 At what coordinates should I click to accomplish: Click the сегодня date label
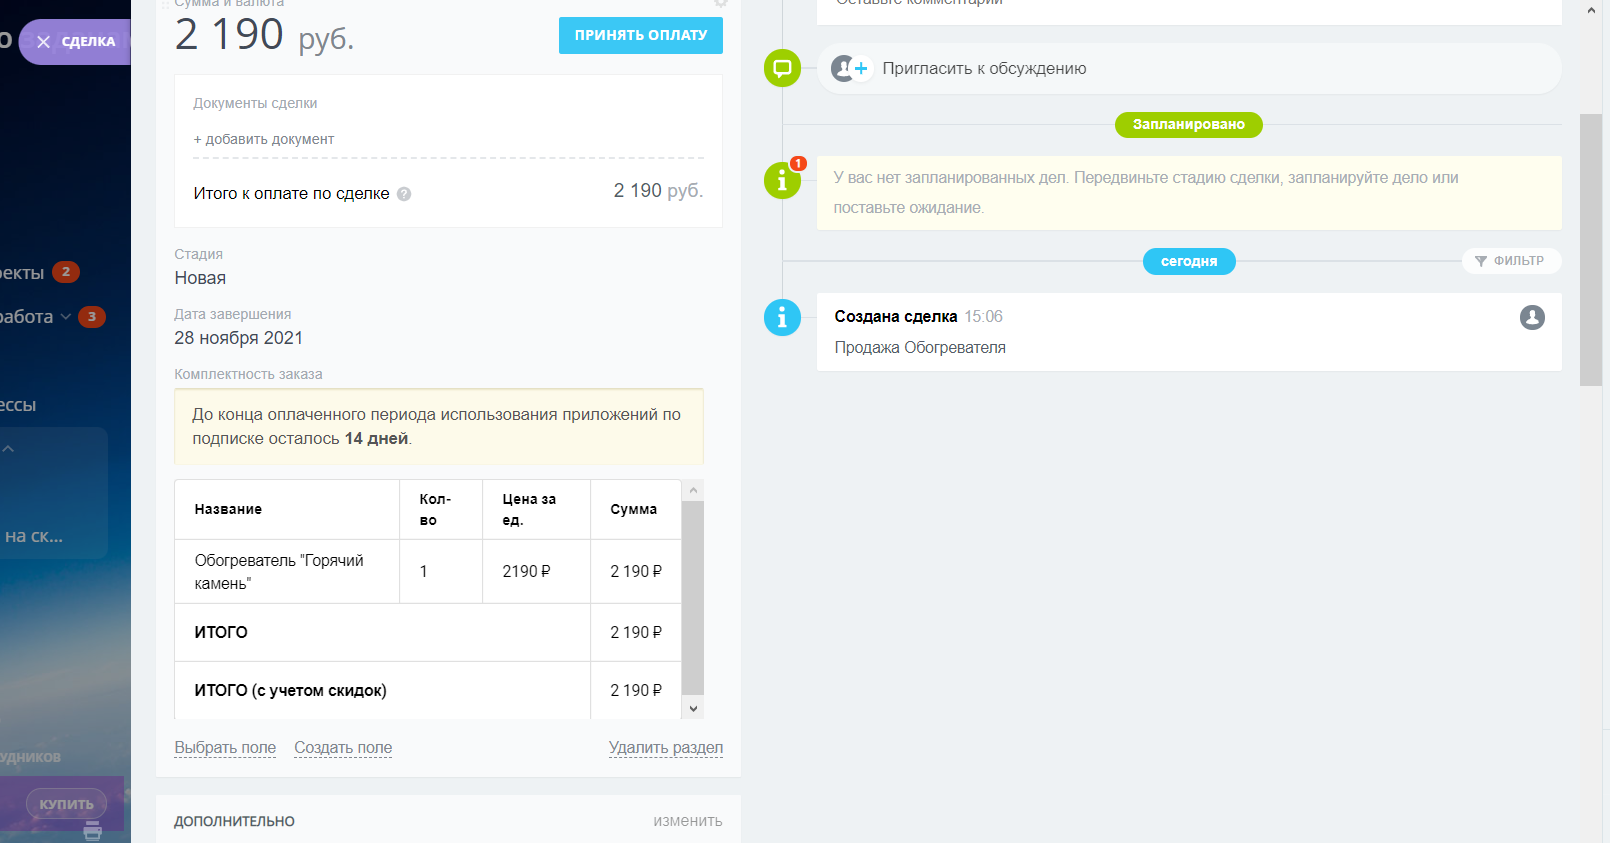point(1189,261)
